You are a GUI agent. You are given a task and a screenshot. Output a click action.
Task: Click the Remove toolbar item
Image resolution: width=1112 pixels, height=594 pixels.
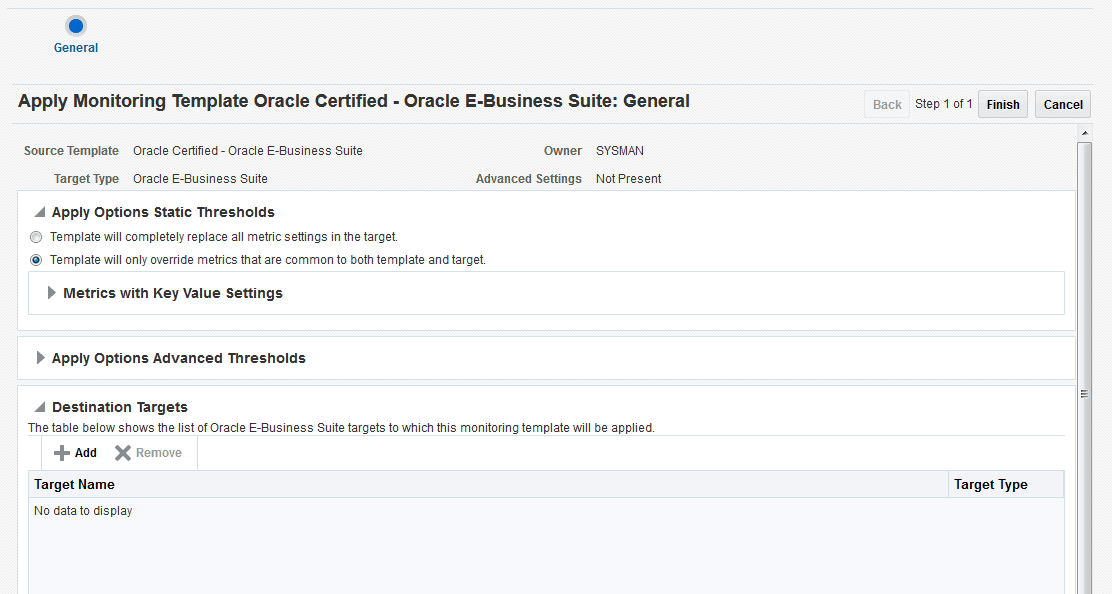158,453
